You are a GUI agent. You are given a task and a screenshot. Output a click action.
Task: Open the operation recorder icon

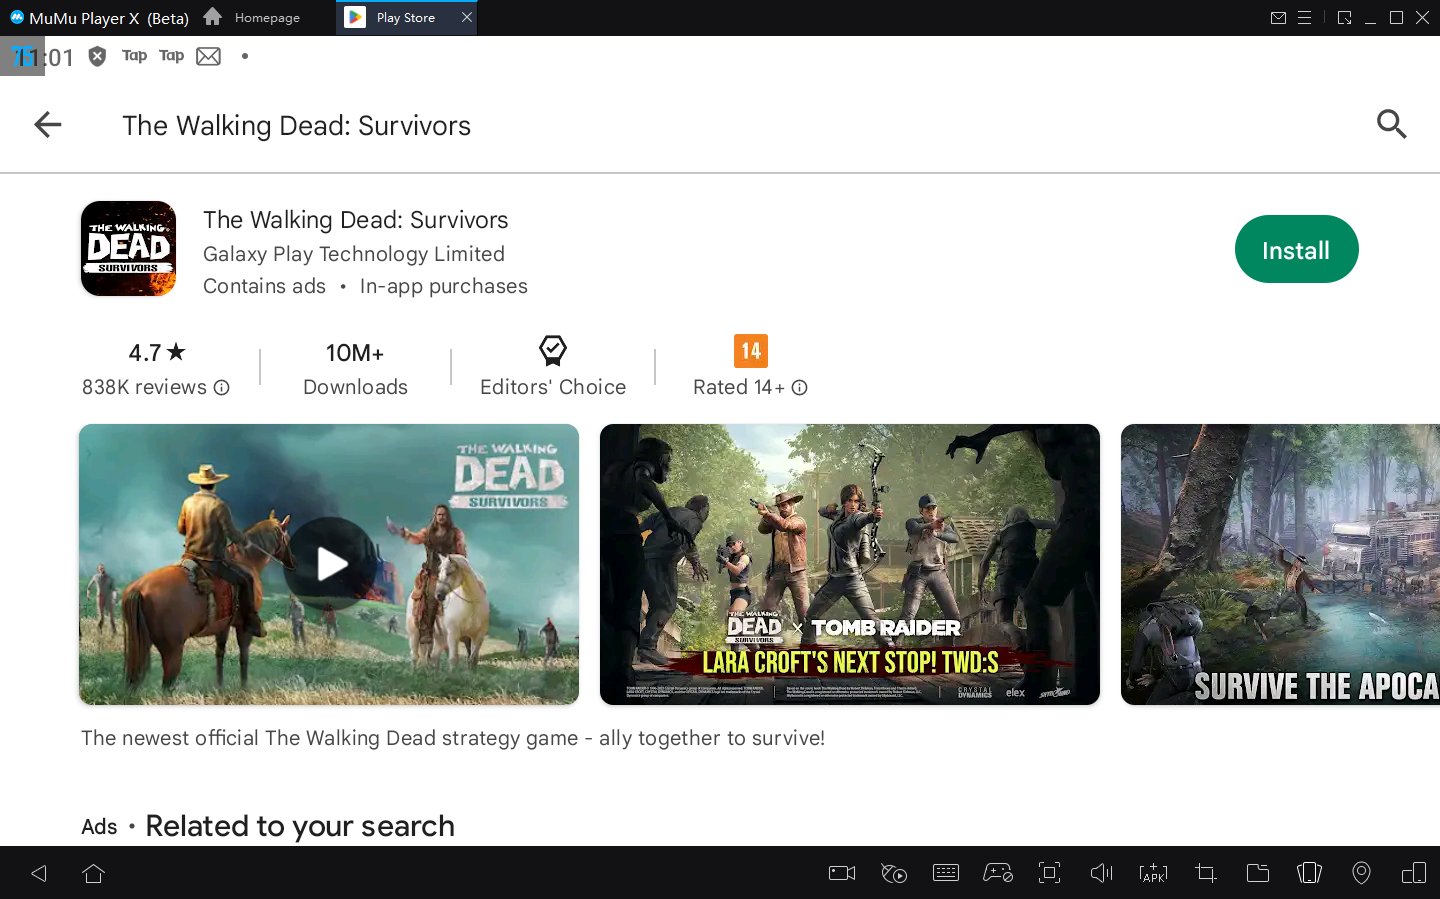[x=894, y=873]
